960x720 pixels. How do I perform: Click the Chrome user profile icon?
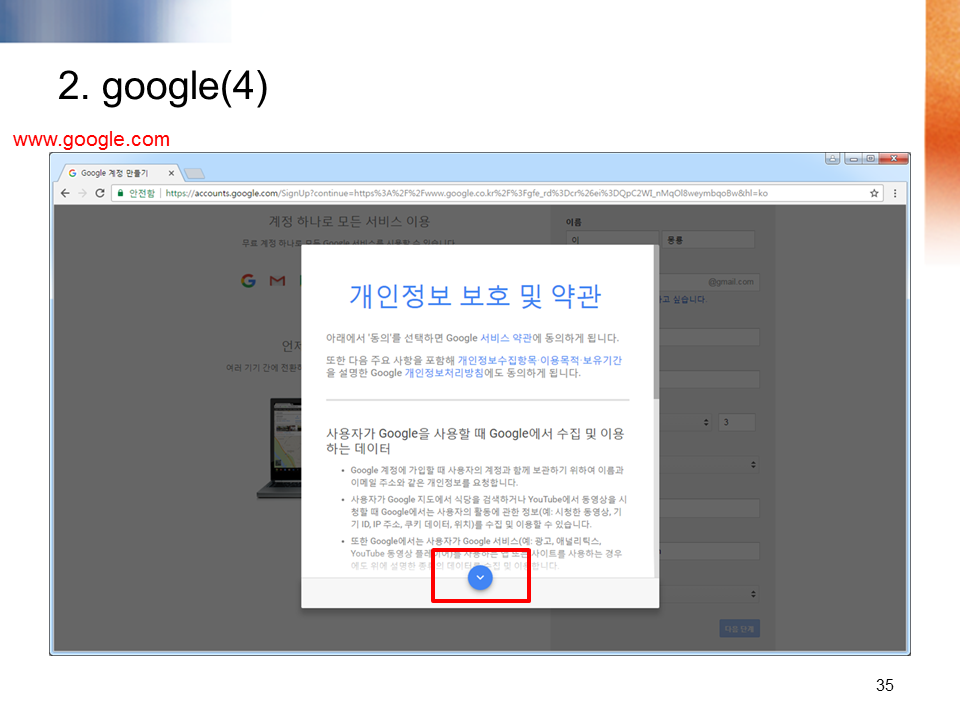(833, 159)
